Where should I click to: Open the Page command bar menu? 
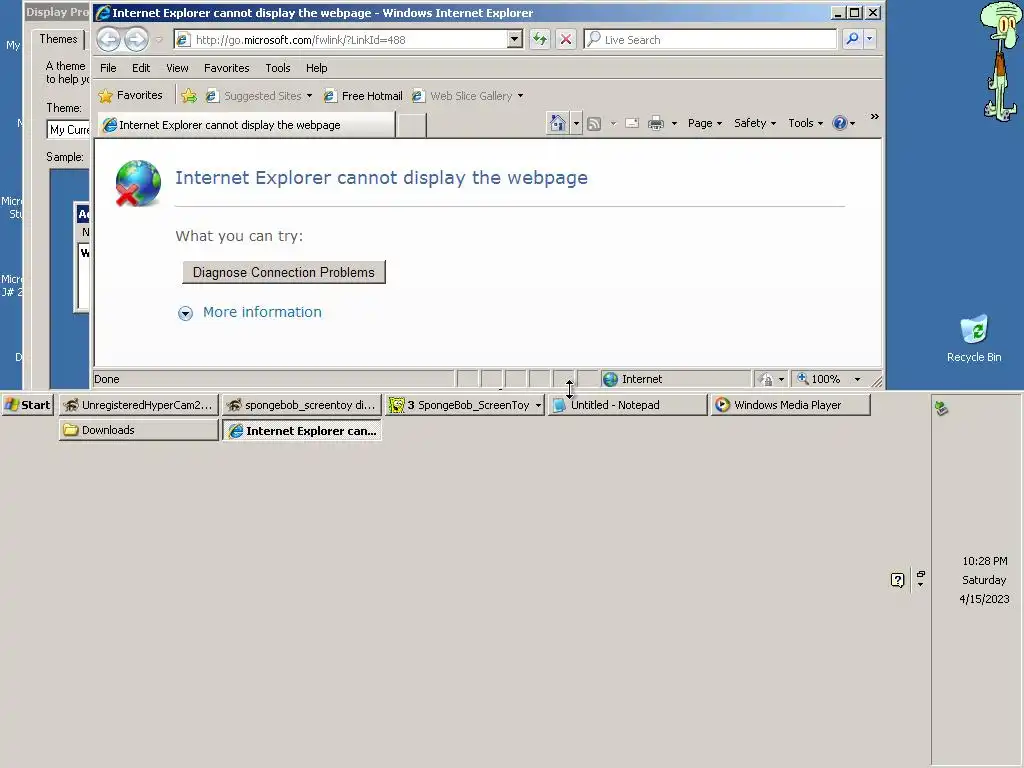coord(705,123)
